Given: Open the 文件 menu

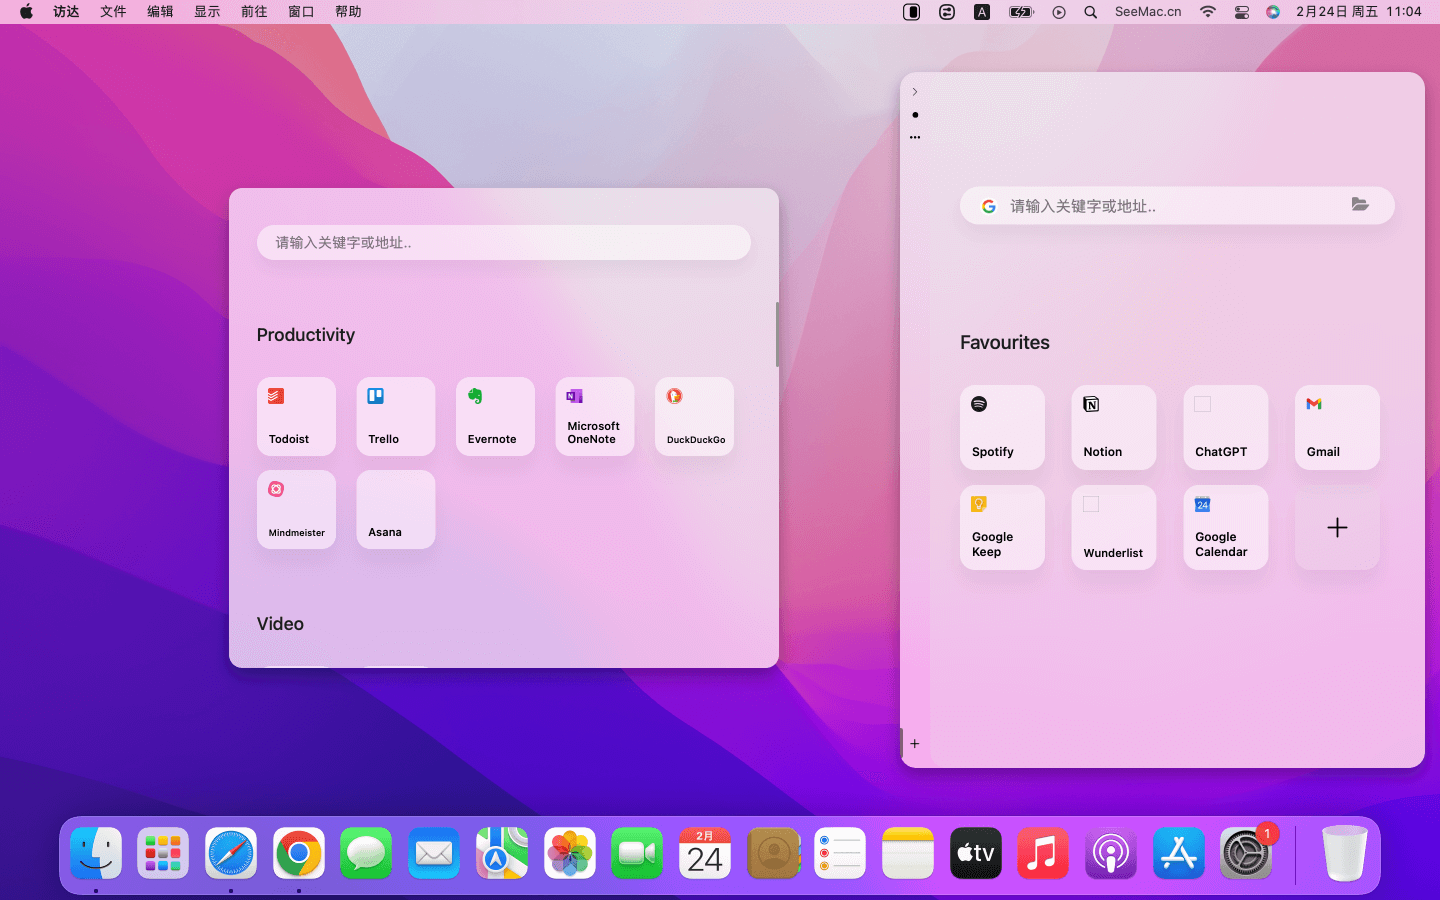Looking at the screenshot, I should click(113, 12).
